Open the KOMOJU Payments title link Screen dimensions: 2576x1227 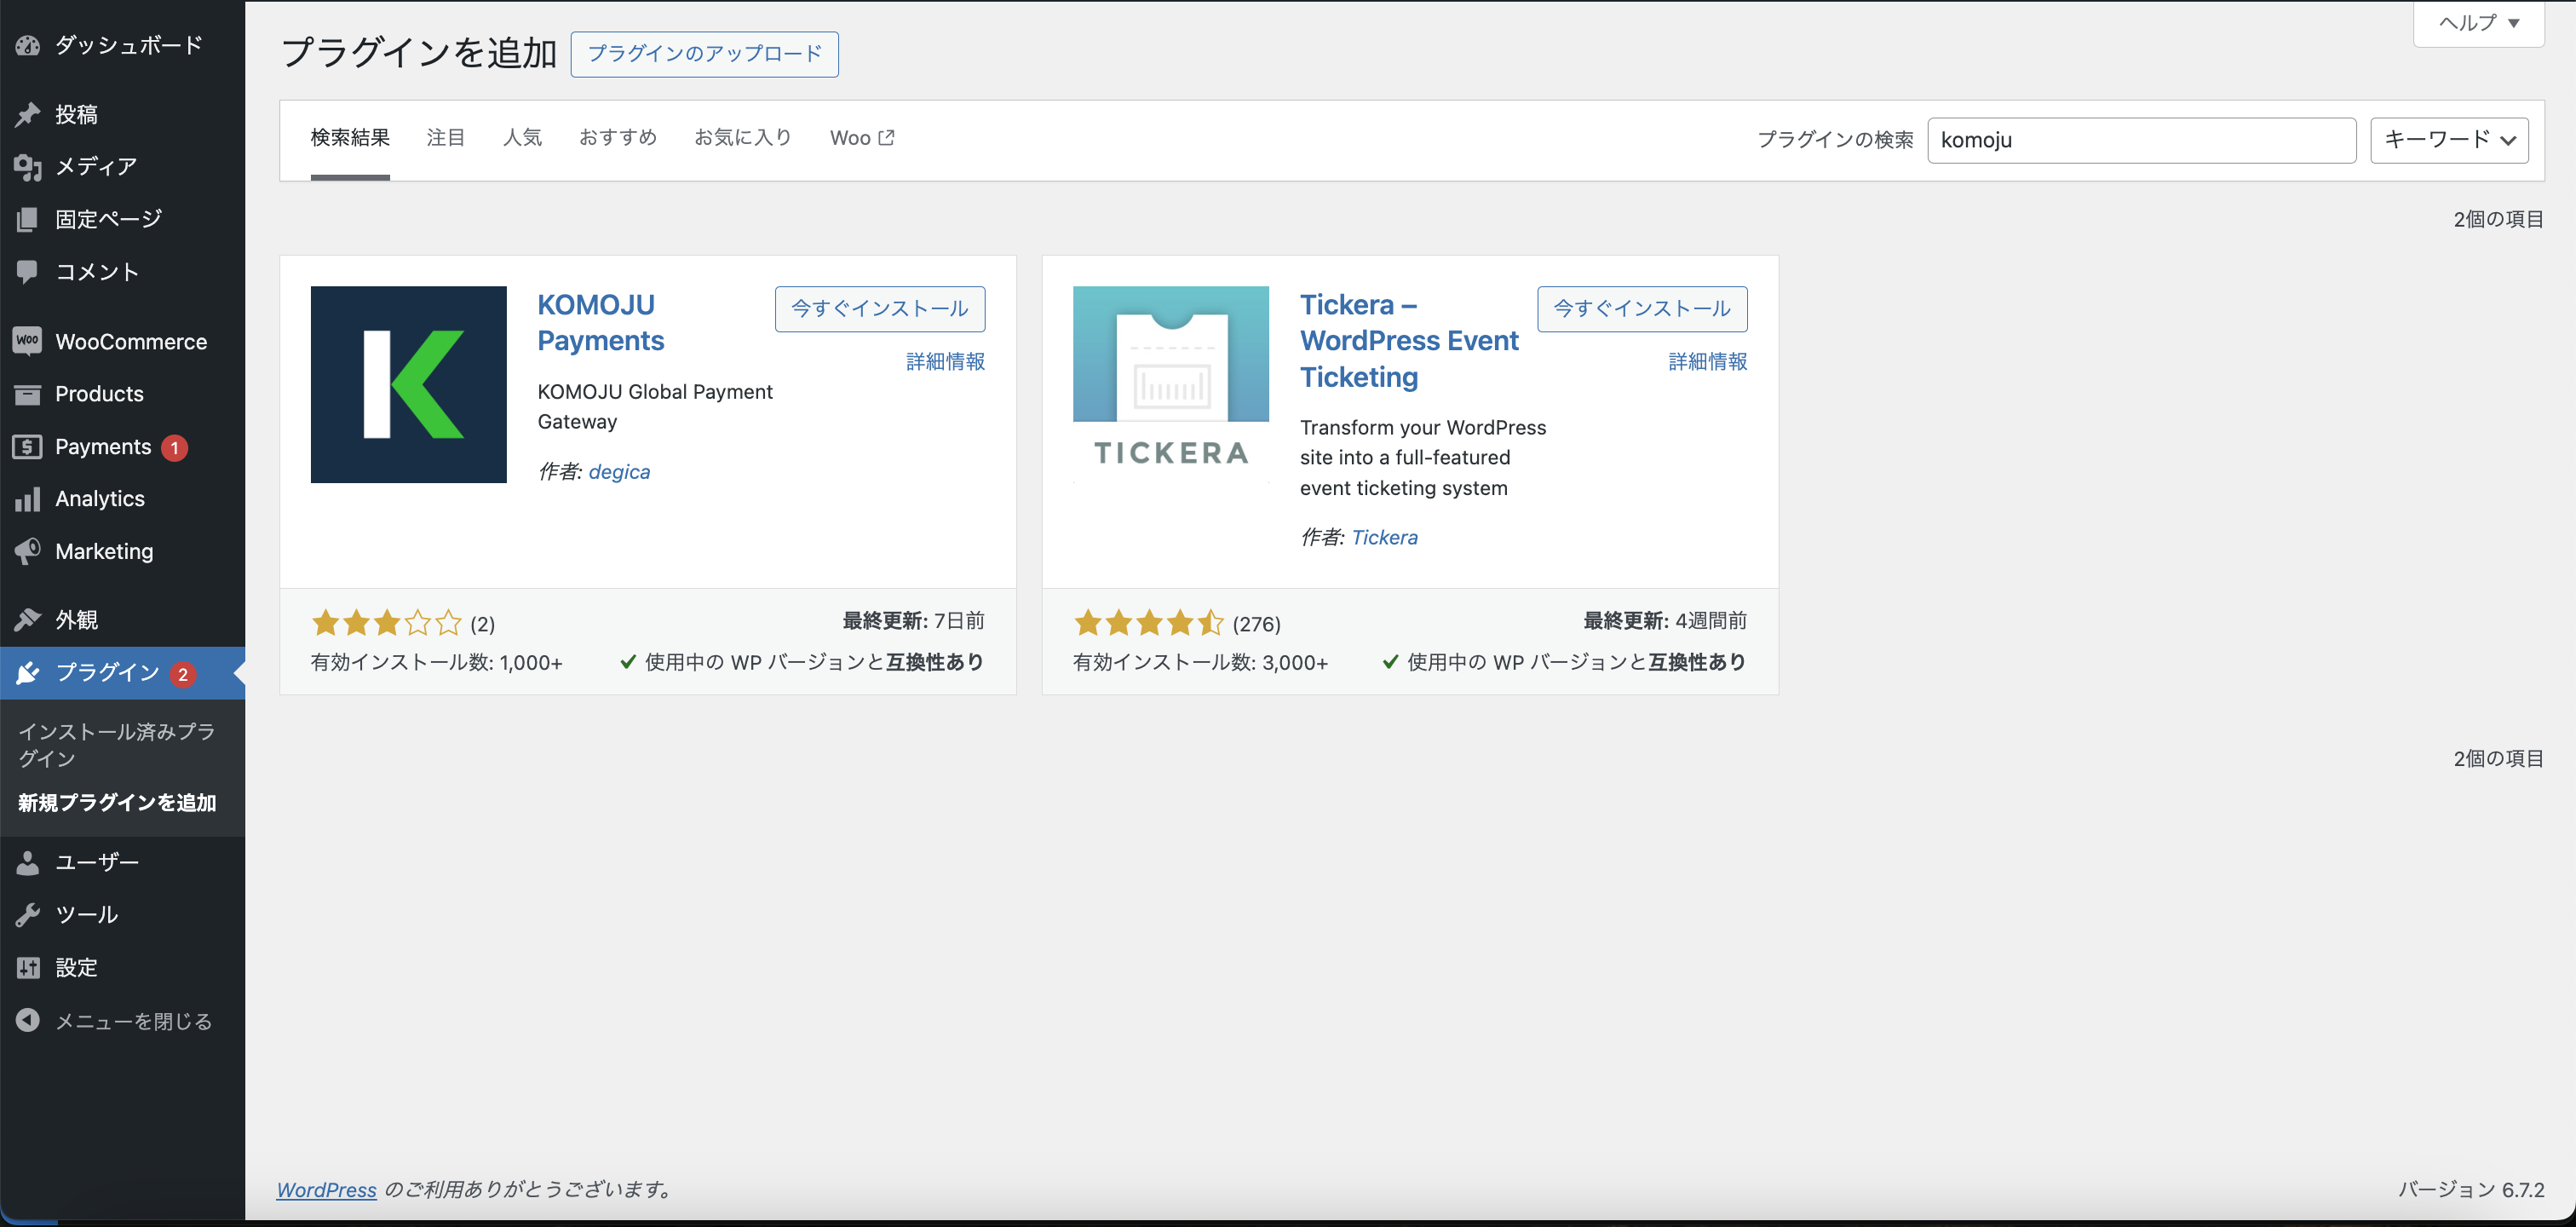click(601, 322)
